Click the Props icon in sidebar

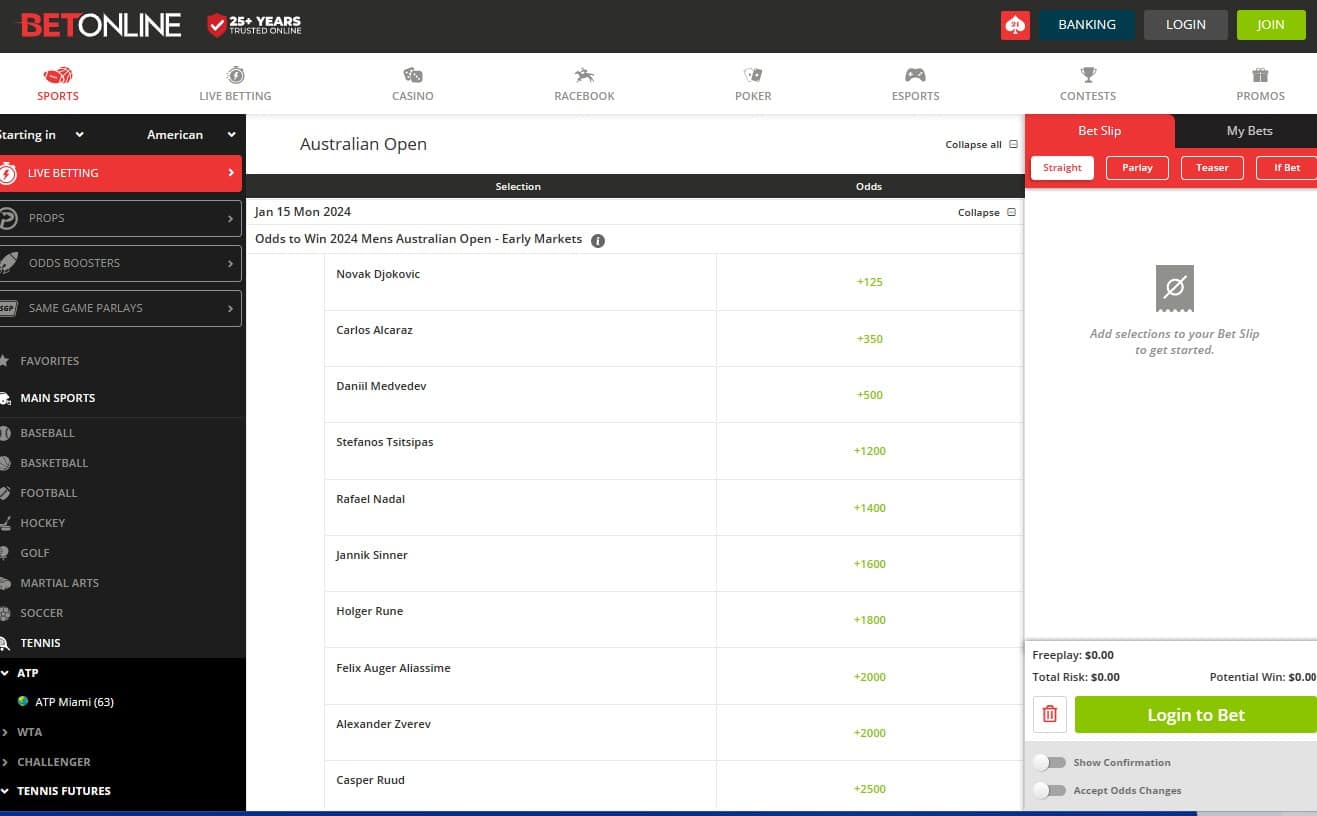coord(8,218)
